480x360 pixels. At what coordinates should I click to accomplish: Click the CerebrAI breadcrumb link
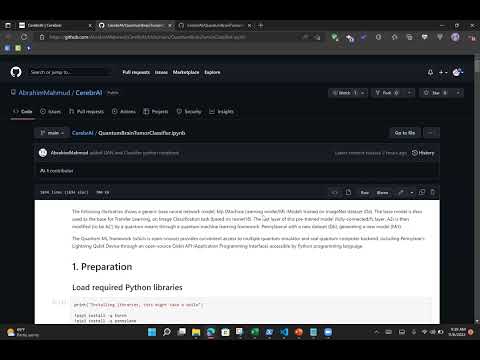(x=82, y=133)
